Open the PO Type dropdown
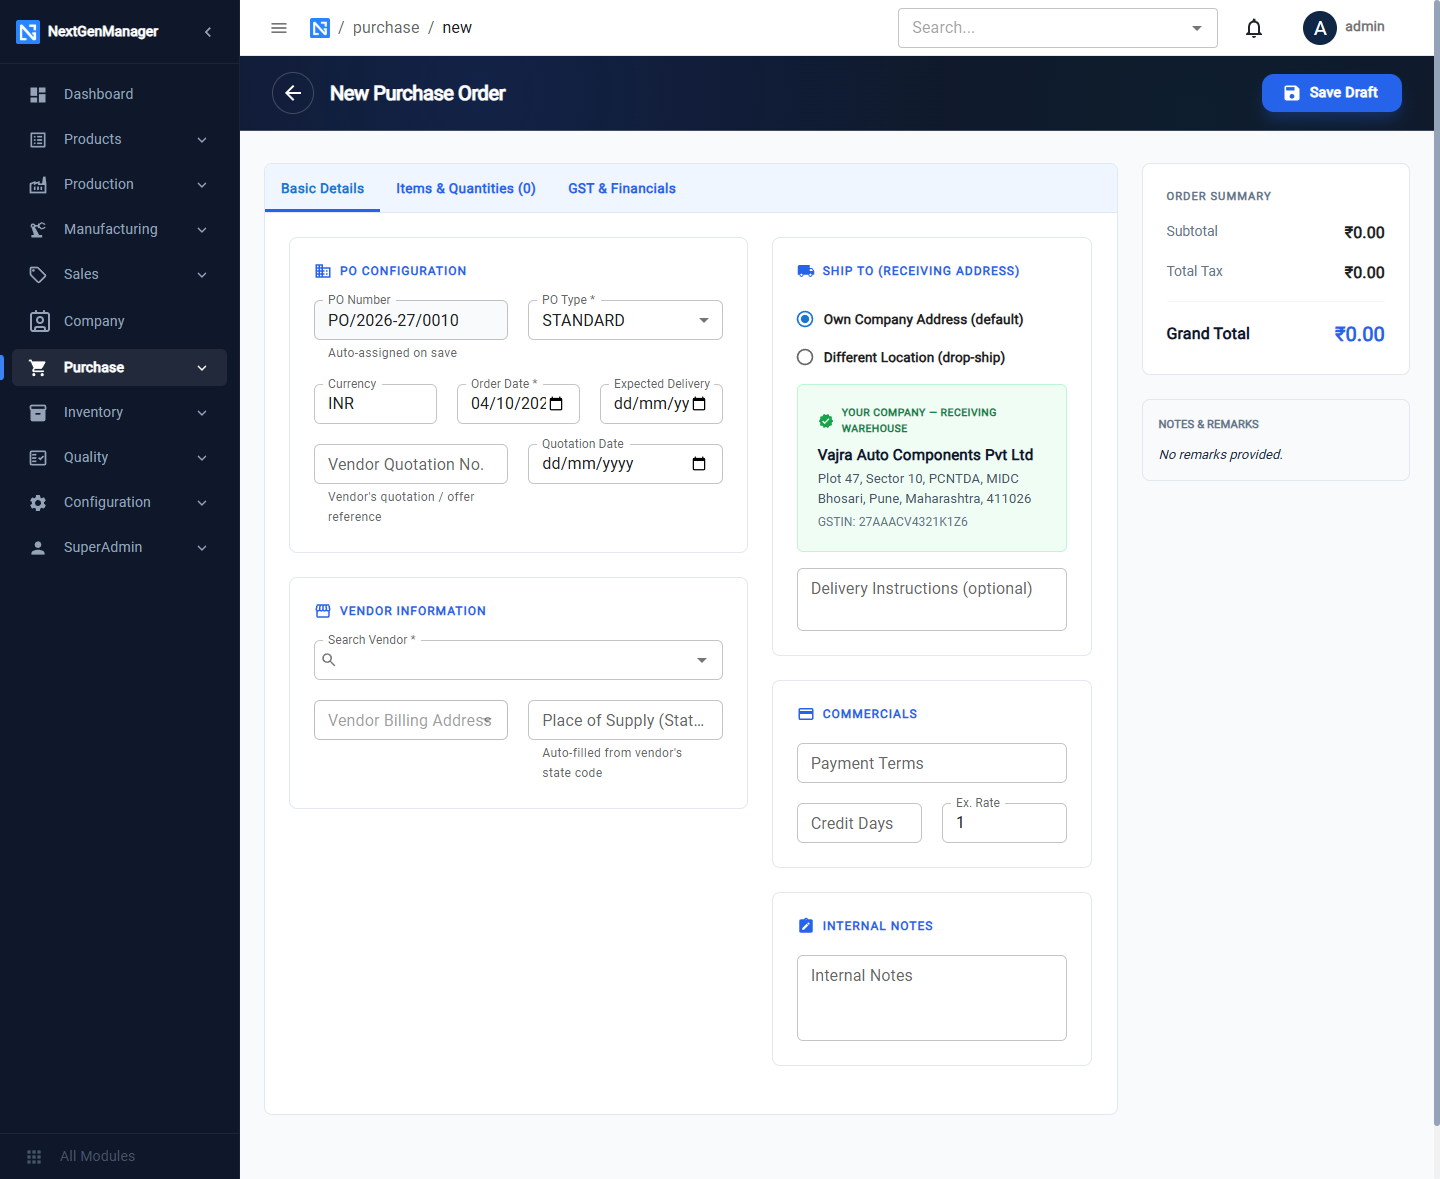The image size is (1440, 1179). pyautogui.click(x=625, y=320)
